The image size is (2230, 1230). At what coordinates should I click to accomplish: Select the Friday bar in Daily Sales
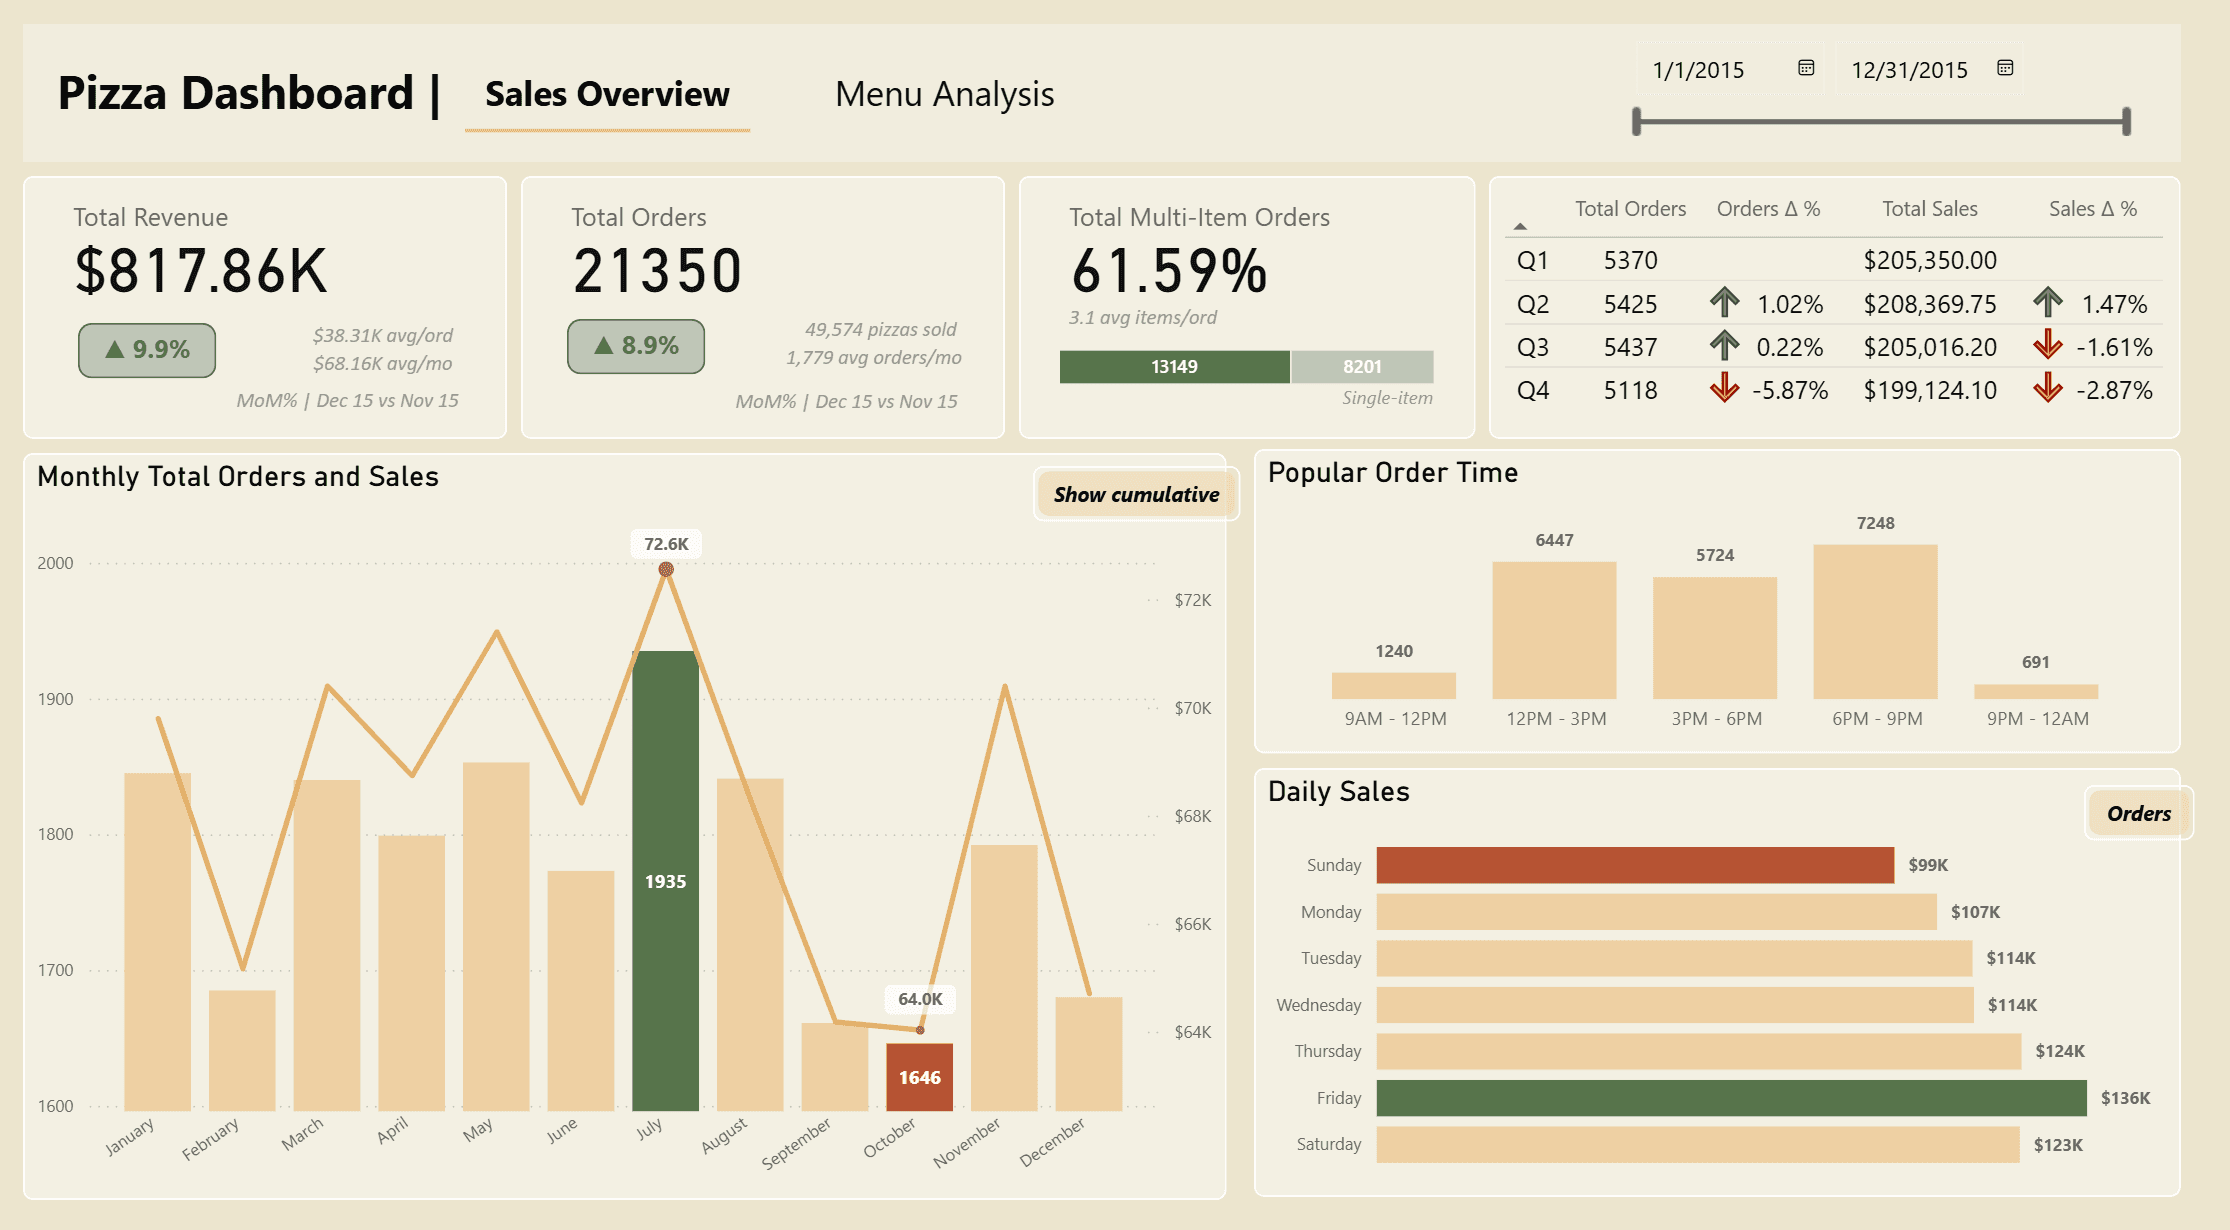[1730, 1098]
